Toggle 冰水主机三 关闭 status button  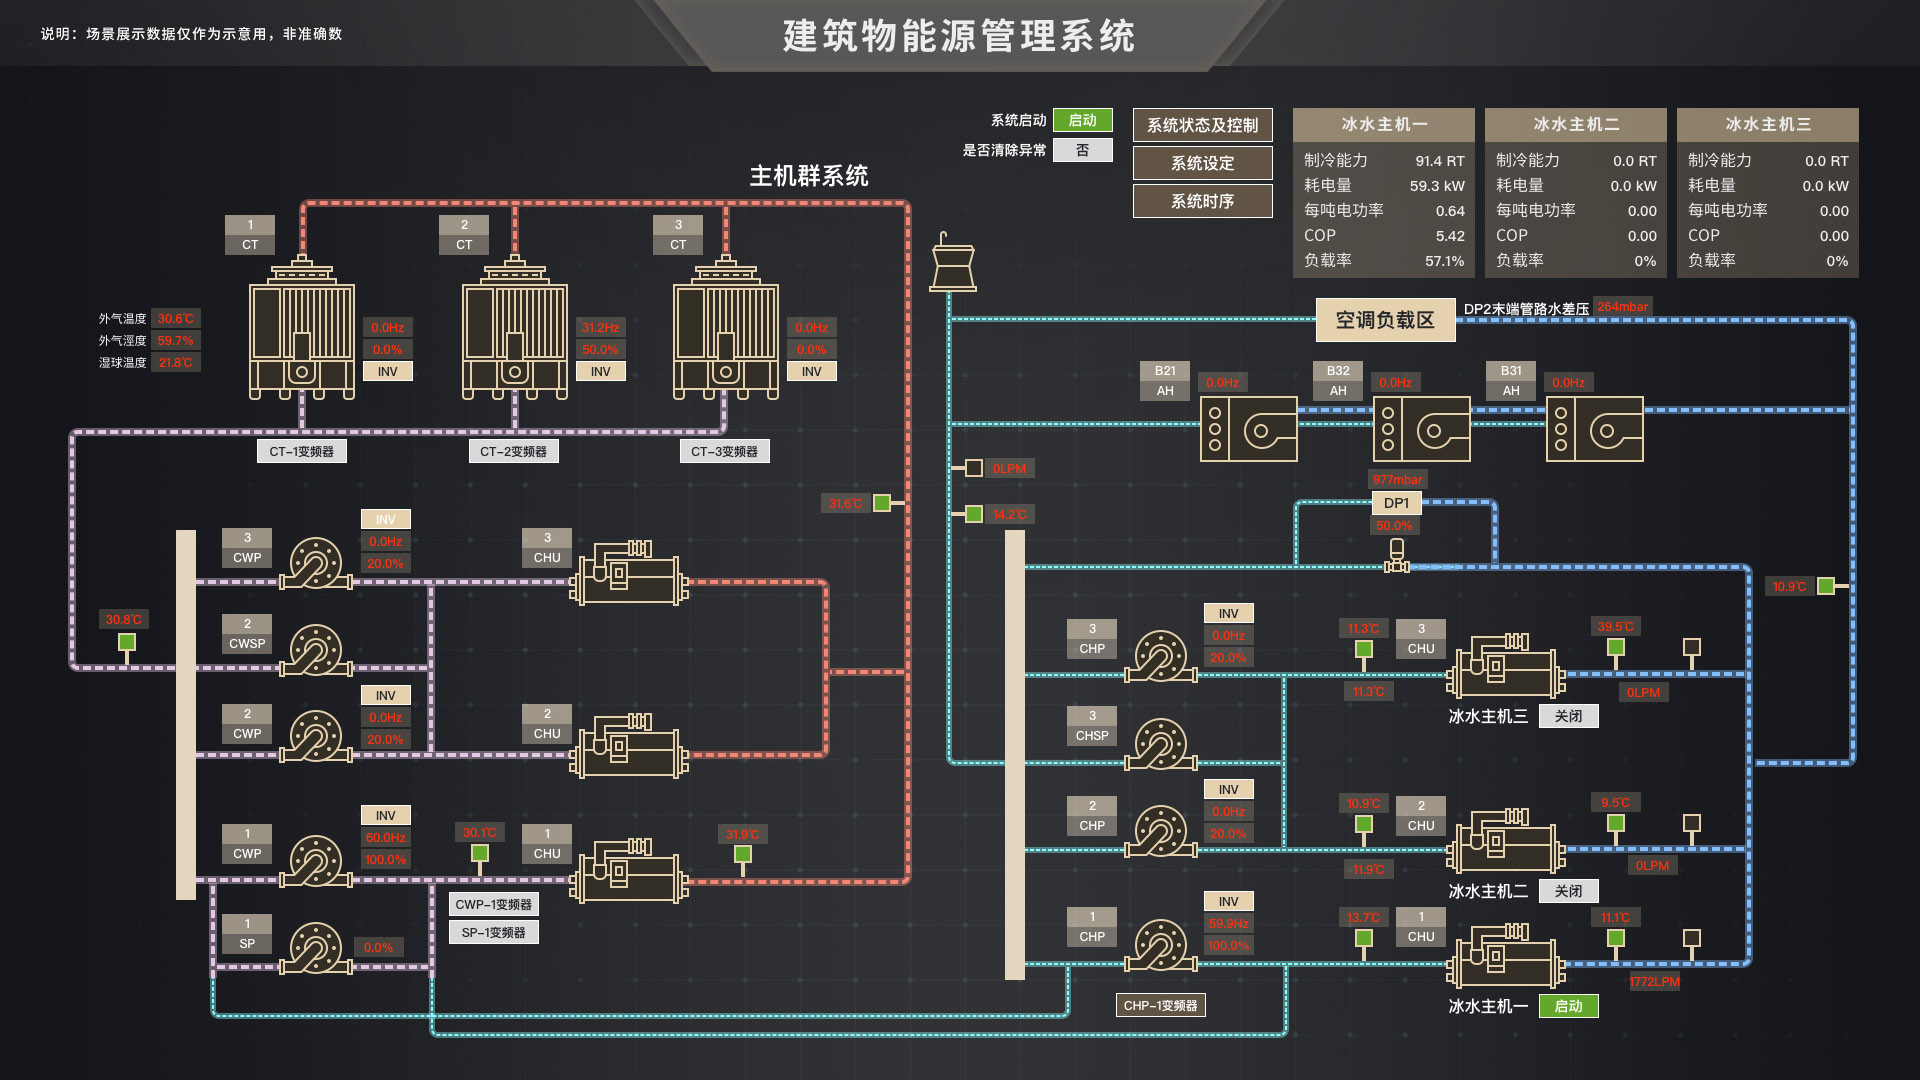click(x=1568, y=716)
